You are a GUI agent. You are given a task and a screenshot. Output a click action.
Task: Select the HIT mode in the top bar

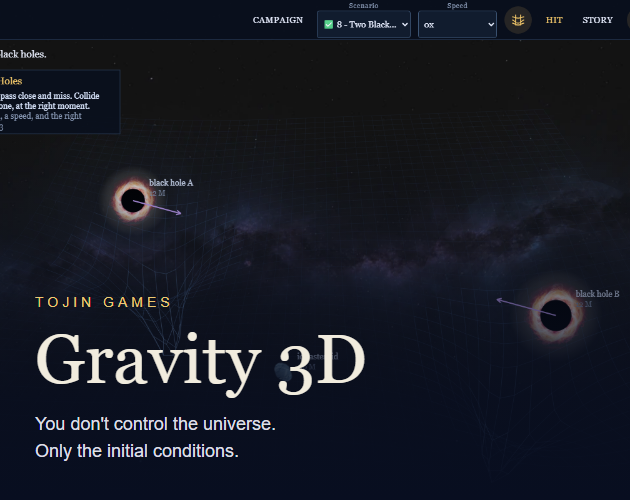[554, 20]
